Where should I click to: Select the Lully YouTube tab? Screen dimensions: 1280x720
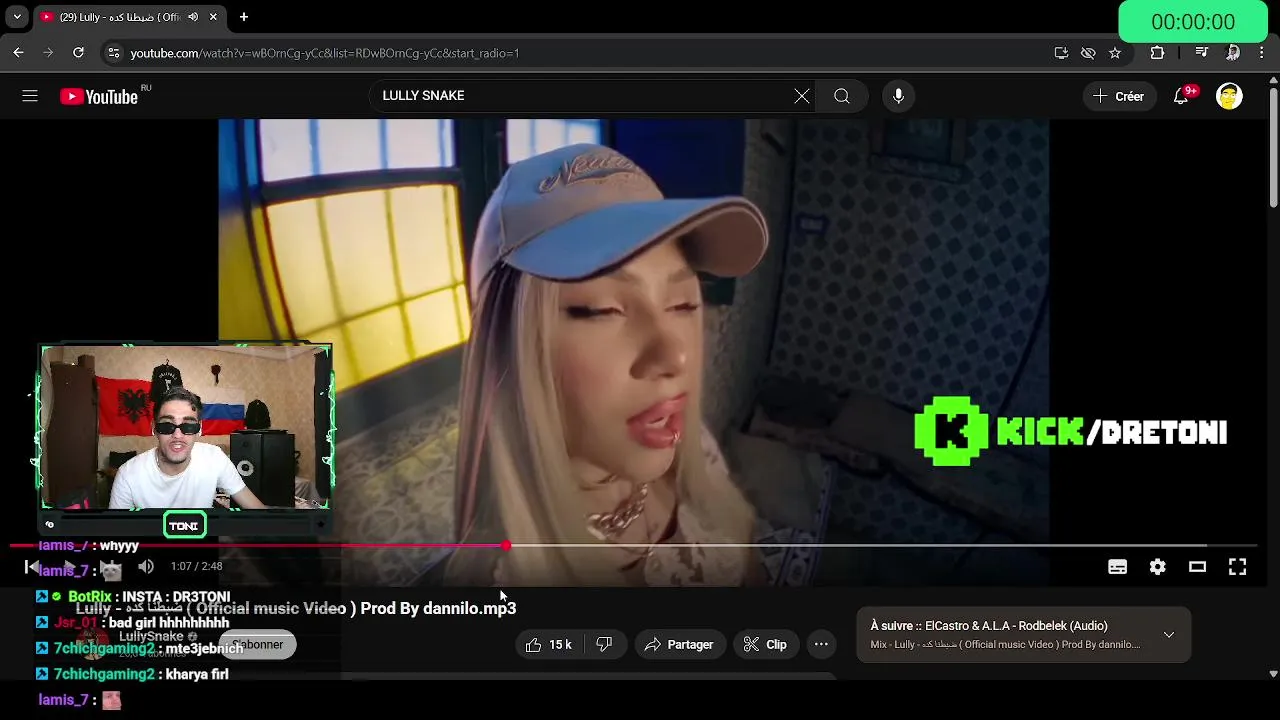(x=119, y=17)
